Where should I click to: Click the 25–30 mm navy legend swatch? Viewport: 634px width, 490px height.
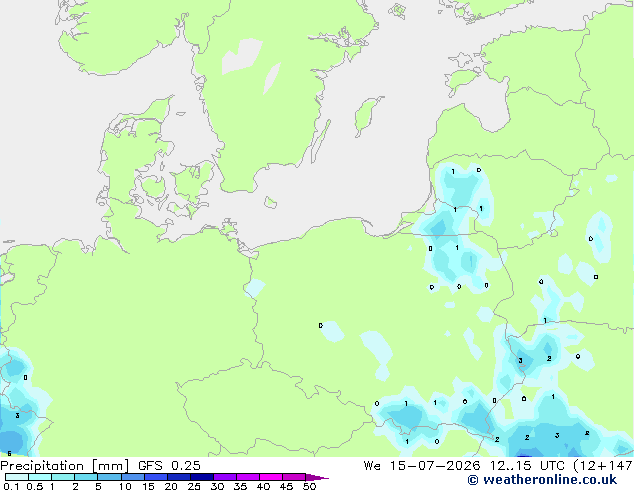tap(202, 477)
